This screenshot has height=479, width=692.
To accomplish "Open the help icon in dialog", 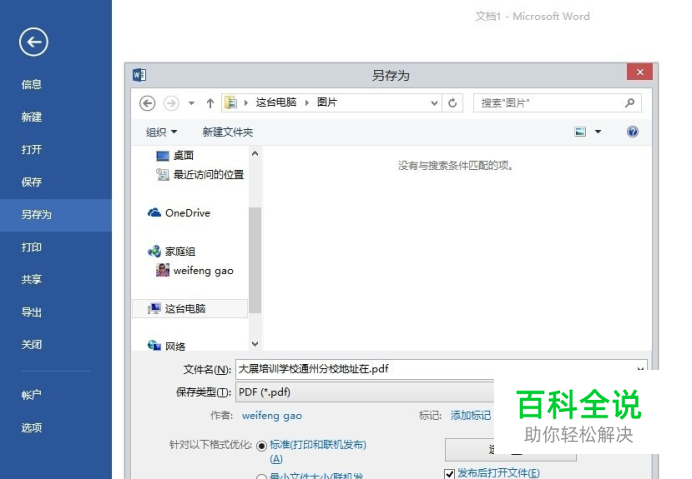I will [632, 132].
